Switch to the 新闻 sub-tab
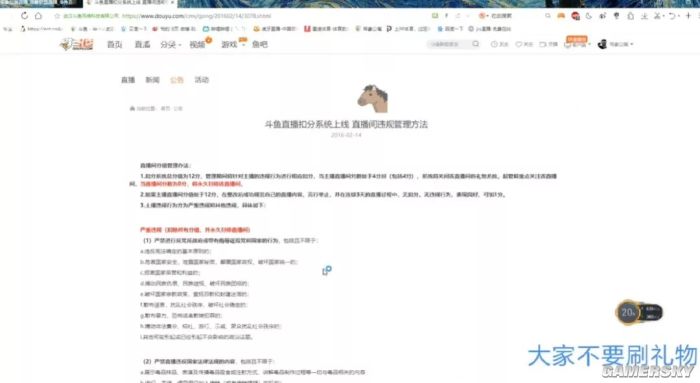 tap(152, 80)
